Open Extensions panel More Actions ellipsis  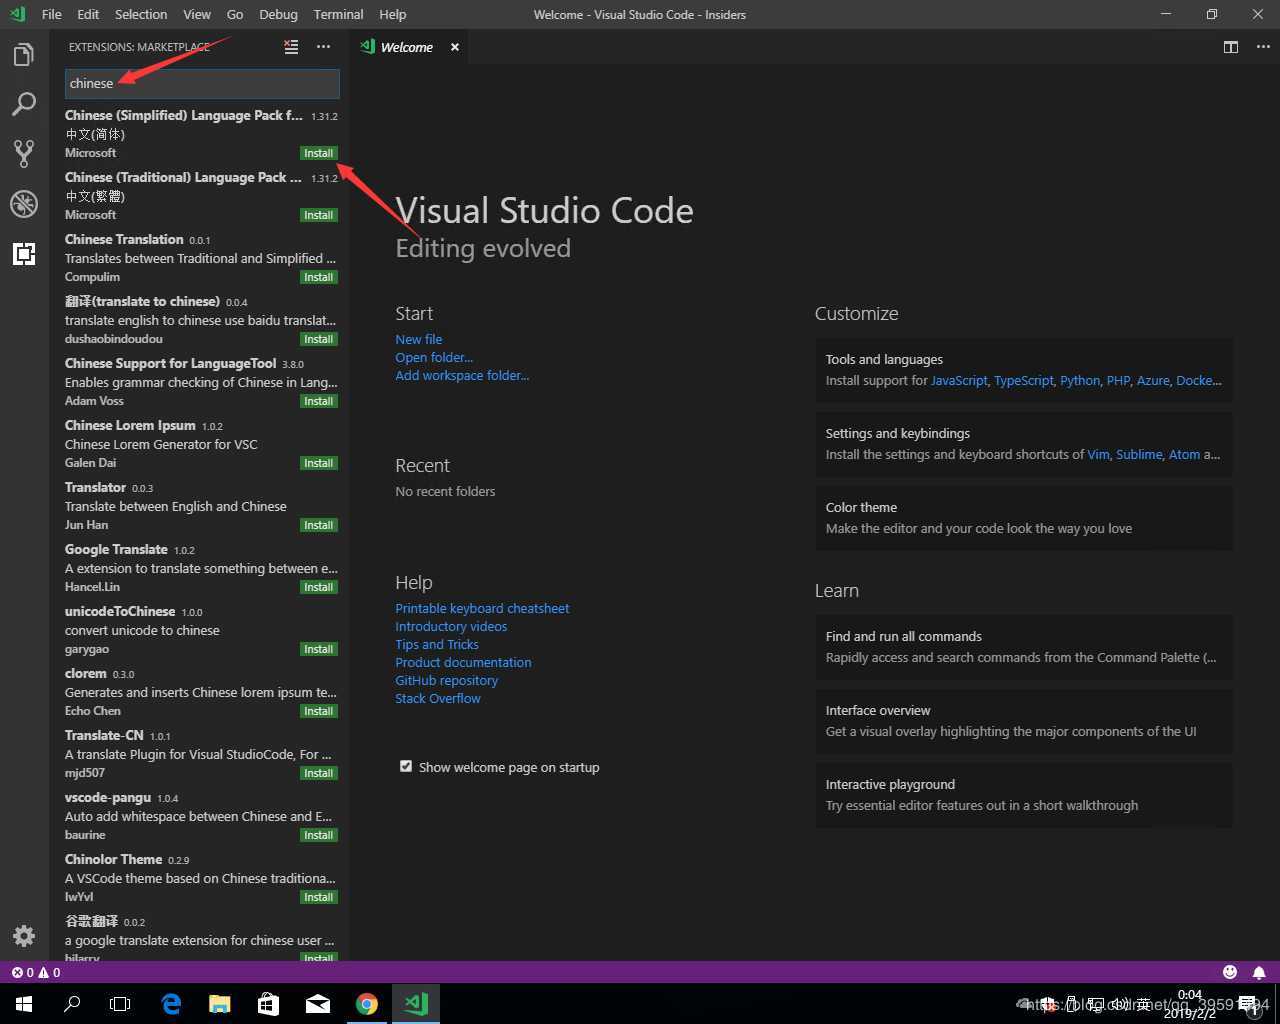(323, 47)
